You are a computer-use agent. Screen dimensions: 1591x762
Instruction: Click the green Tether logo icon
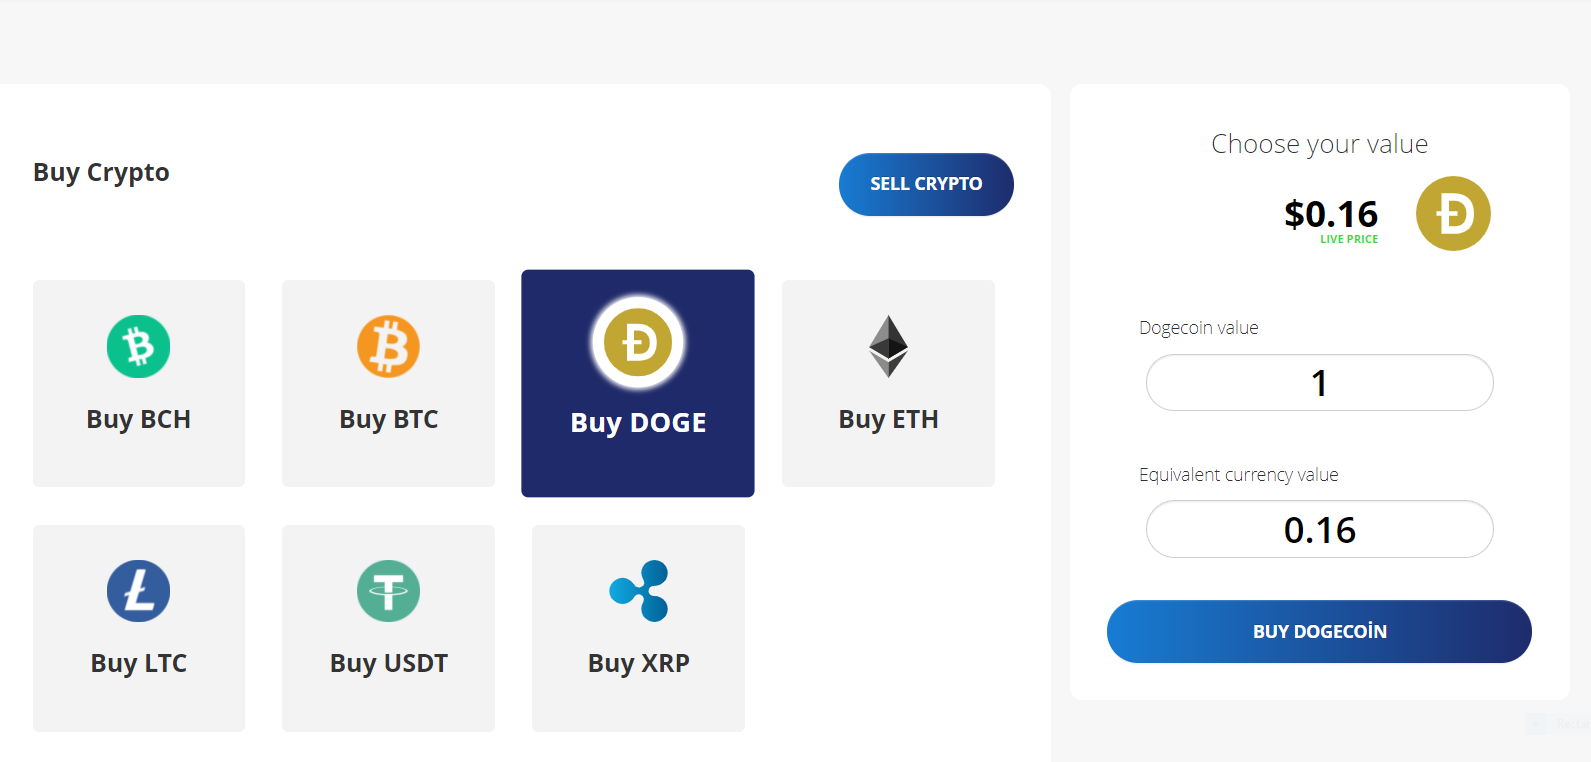[388, 591]
